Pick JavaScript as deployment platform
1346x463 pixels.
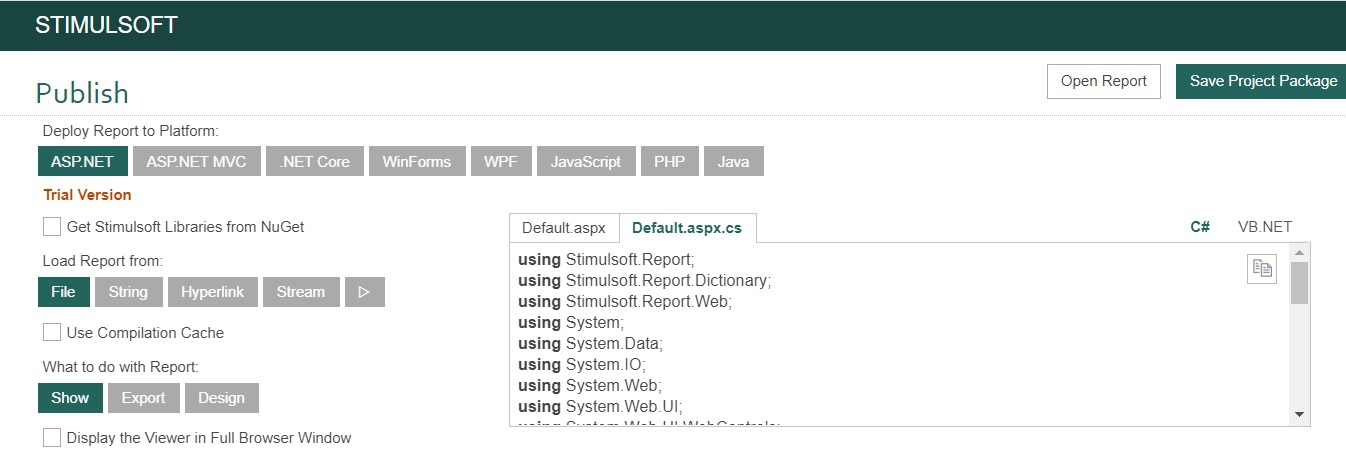[x=585, y=161]
